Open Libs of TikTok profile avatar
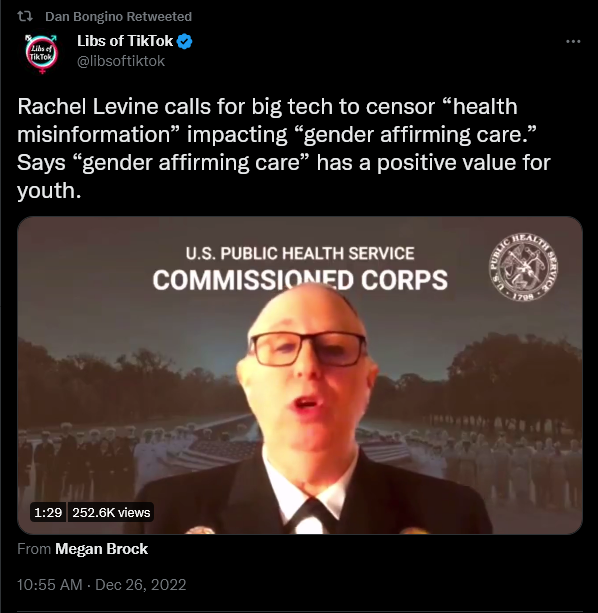 coord(41,54)
